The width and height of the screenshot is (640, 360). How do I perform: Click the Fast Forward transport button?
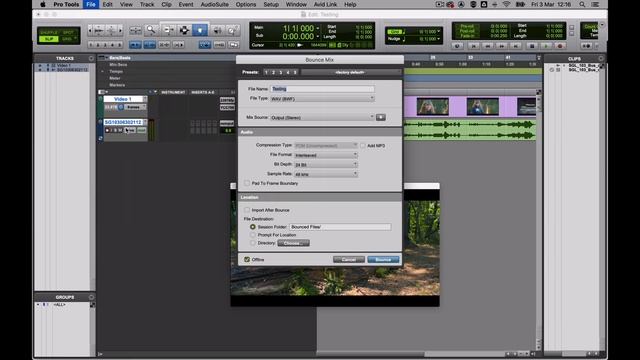click(x=502, y=46)
